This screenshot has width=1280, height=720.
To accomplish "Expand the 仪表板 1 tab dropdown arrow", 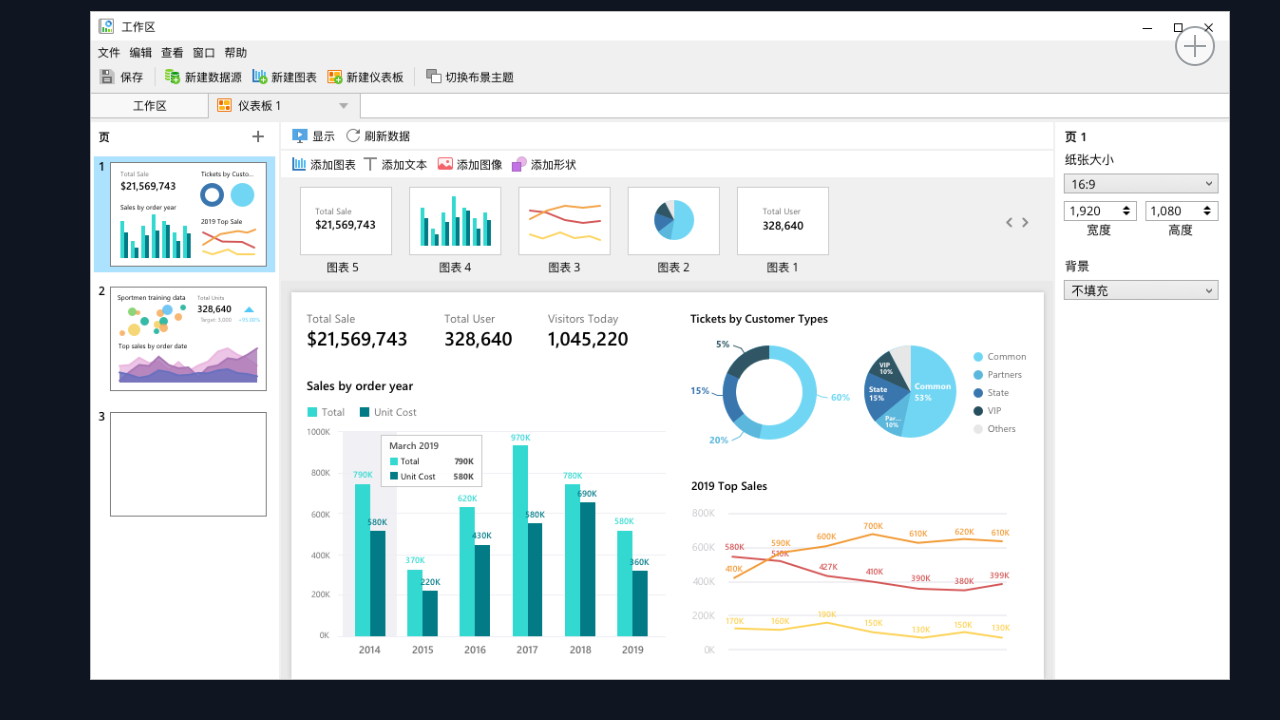I will (x=343, y=106).
